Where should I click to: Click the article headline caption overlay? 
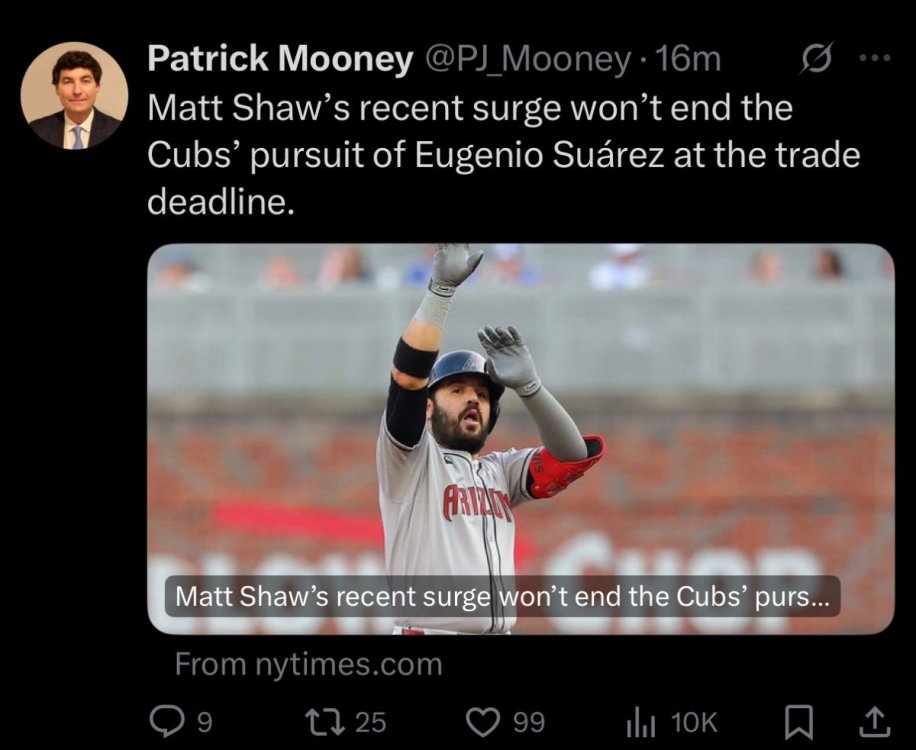tap(502, 598)
